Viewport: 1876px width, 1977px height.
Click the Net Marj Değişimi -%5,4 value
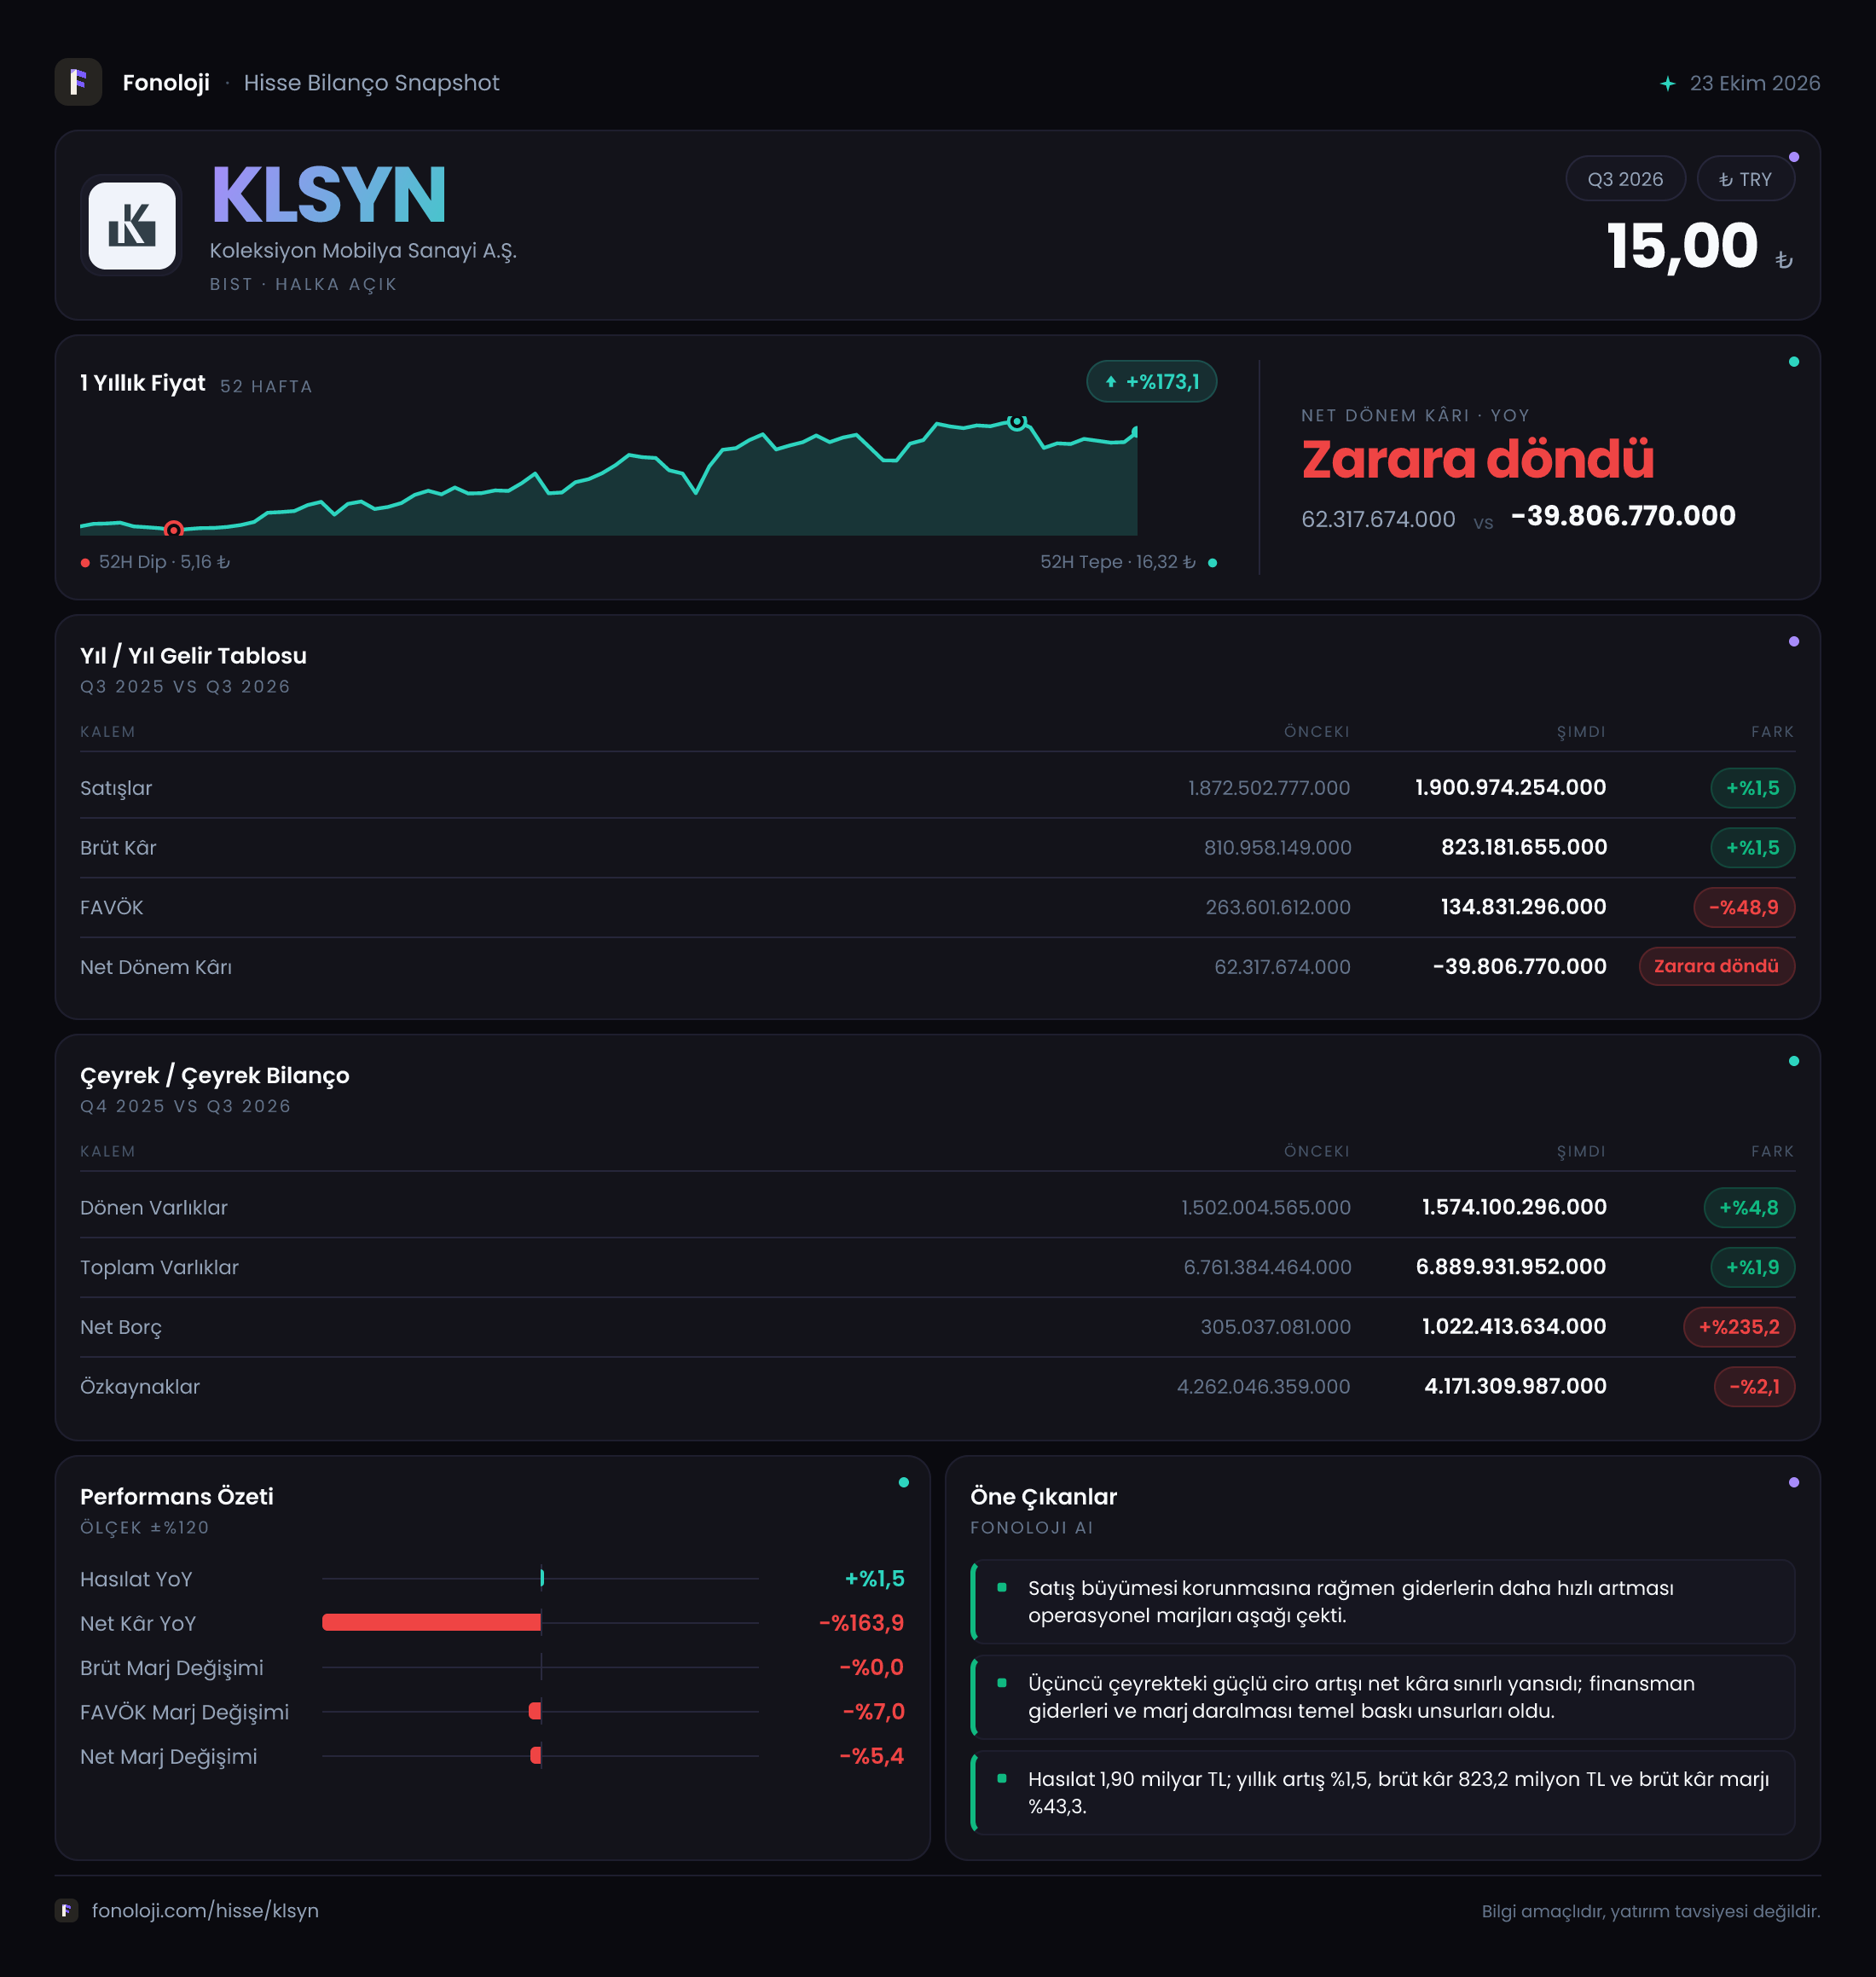[871, 1756]
